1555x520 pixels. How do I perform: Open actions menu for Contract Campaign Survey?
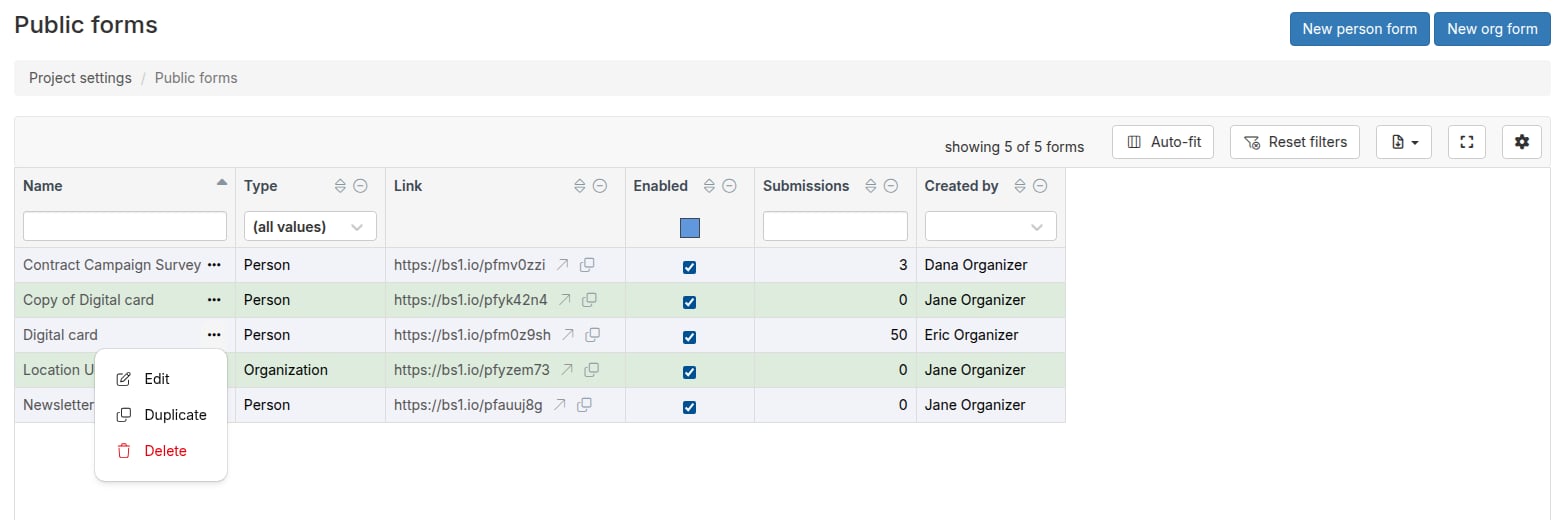coord(214,265)
